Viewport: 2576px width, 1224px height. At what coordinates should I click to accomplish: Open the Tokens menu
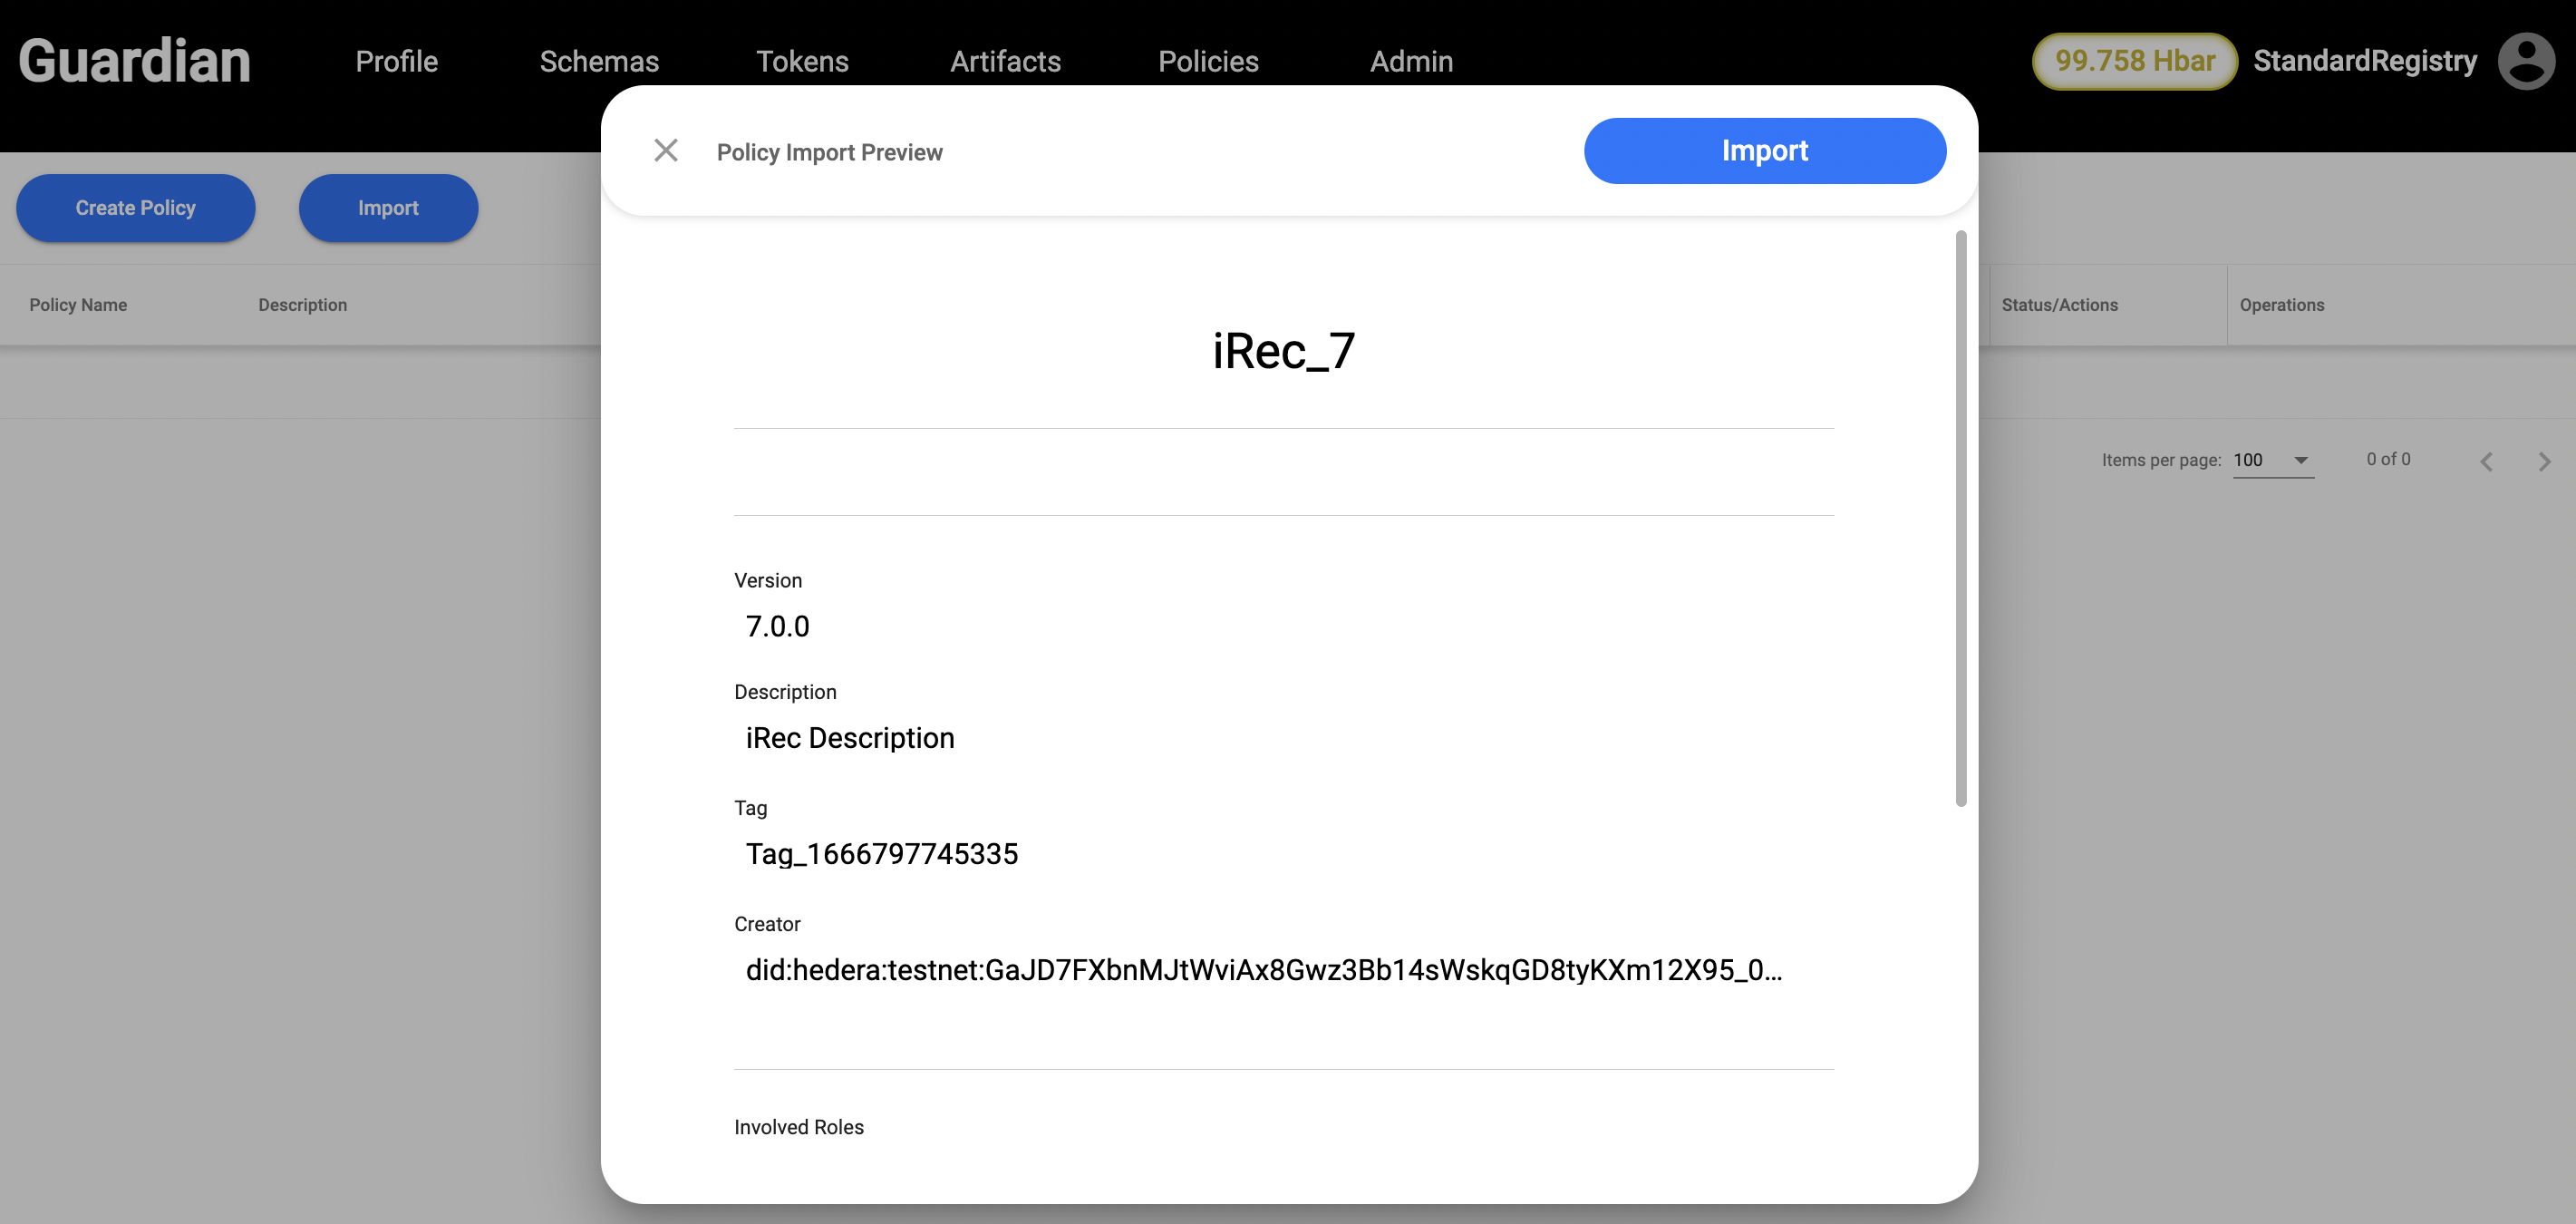[x=802, y=61]
